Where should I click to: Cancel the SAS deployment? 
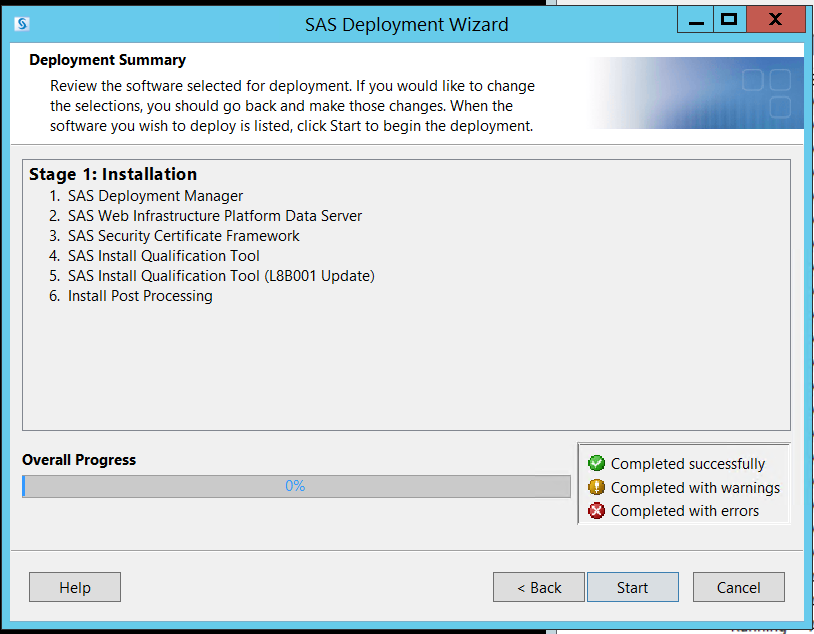[x=738, y=587]
